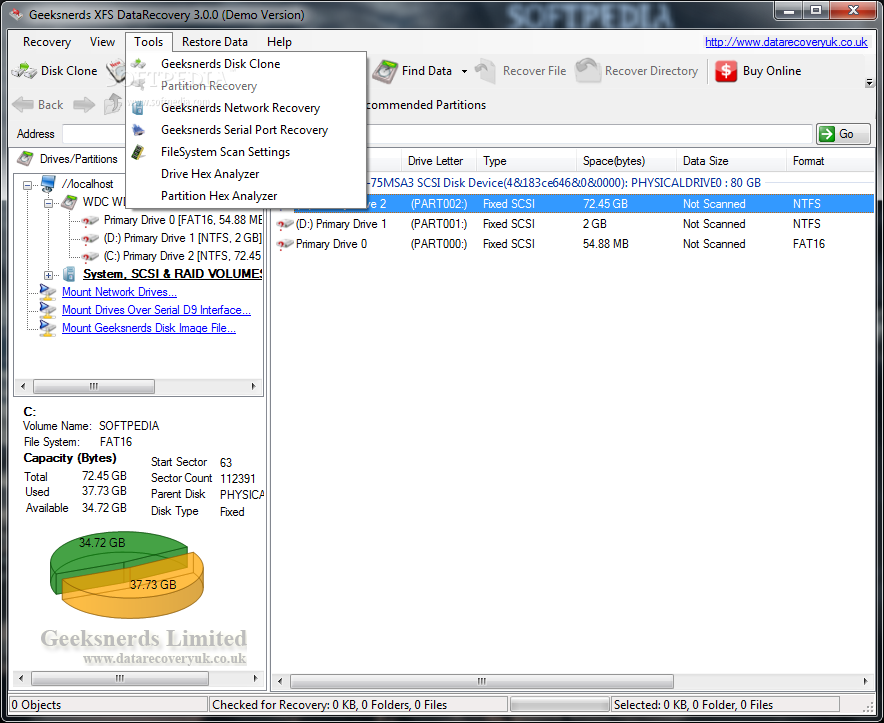Viewport: 884px width, 723px height.
Task: Select FileSystem Scan Settings entry
Action: pyautogui.click(x=246, y=152)
